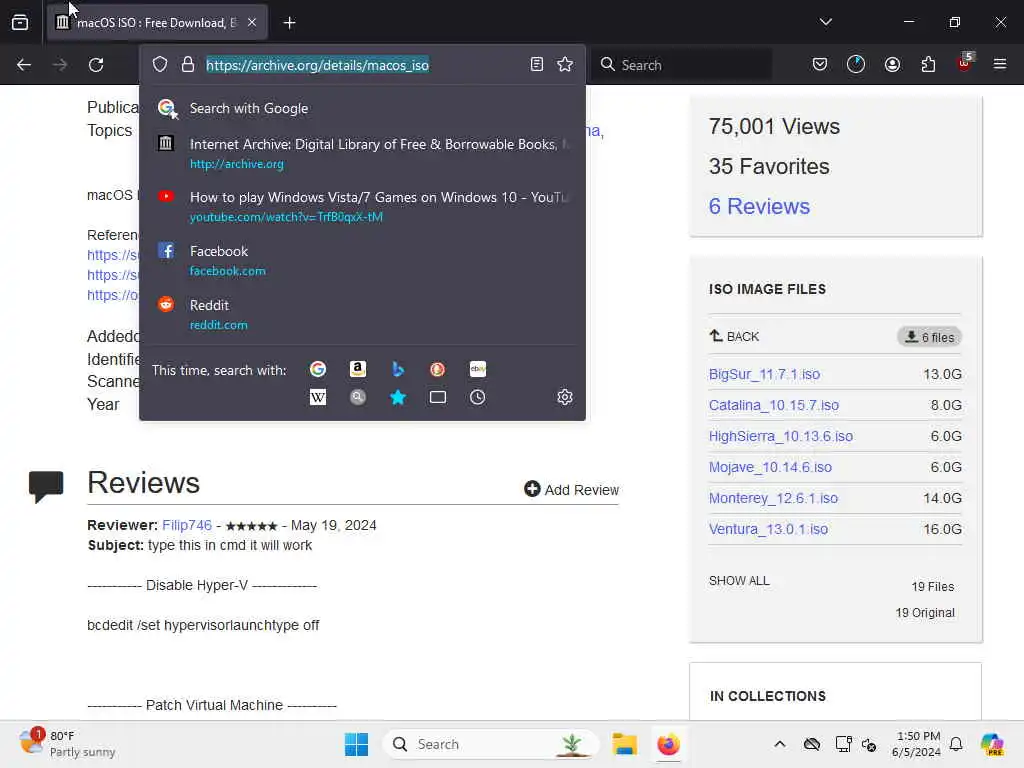
Task: Launch Copilot preview from taskbar
Action: (x=992, y=744)
